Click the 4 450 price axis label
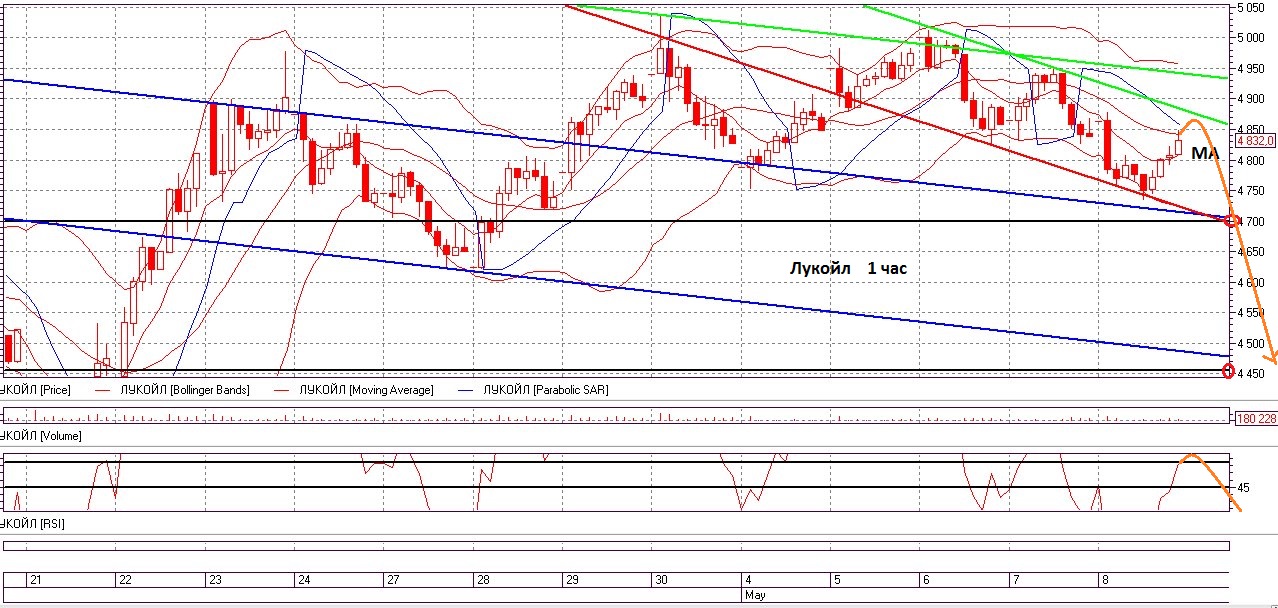1278x608 pixels. click(x=1253, y=374)
